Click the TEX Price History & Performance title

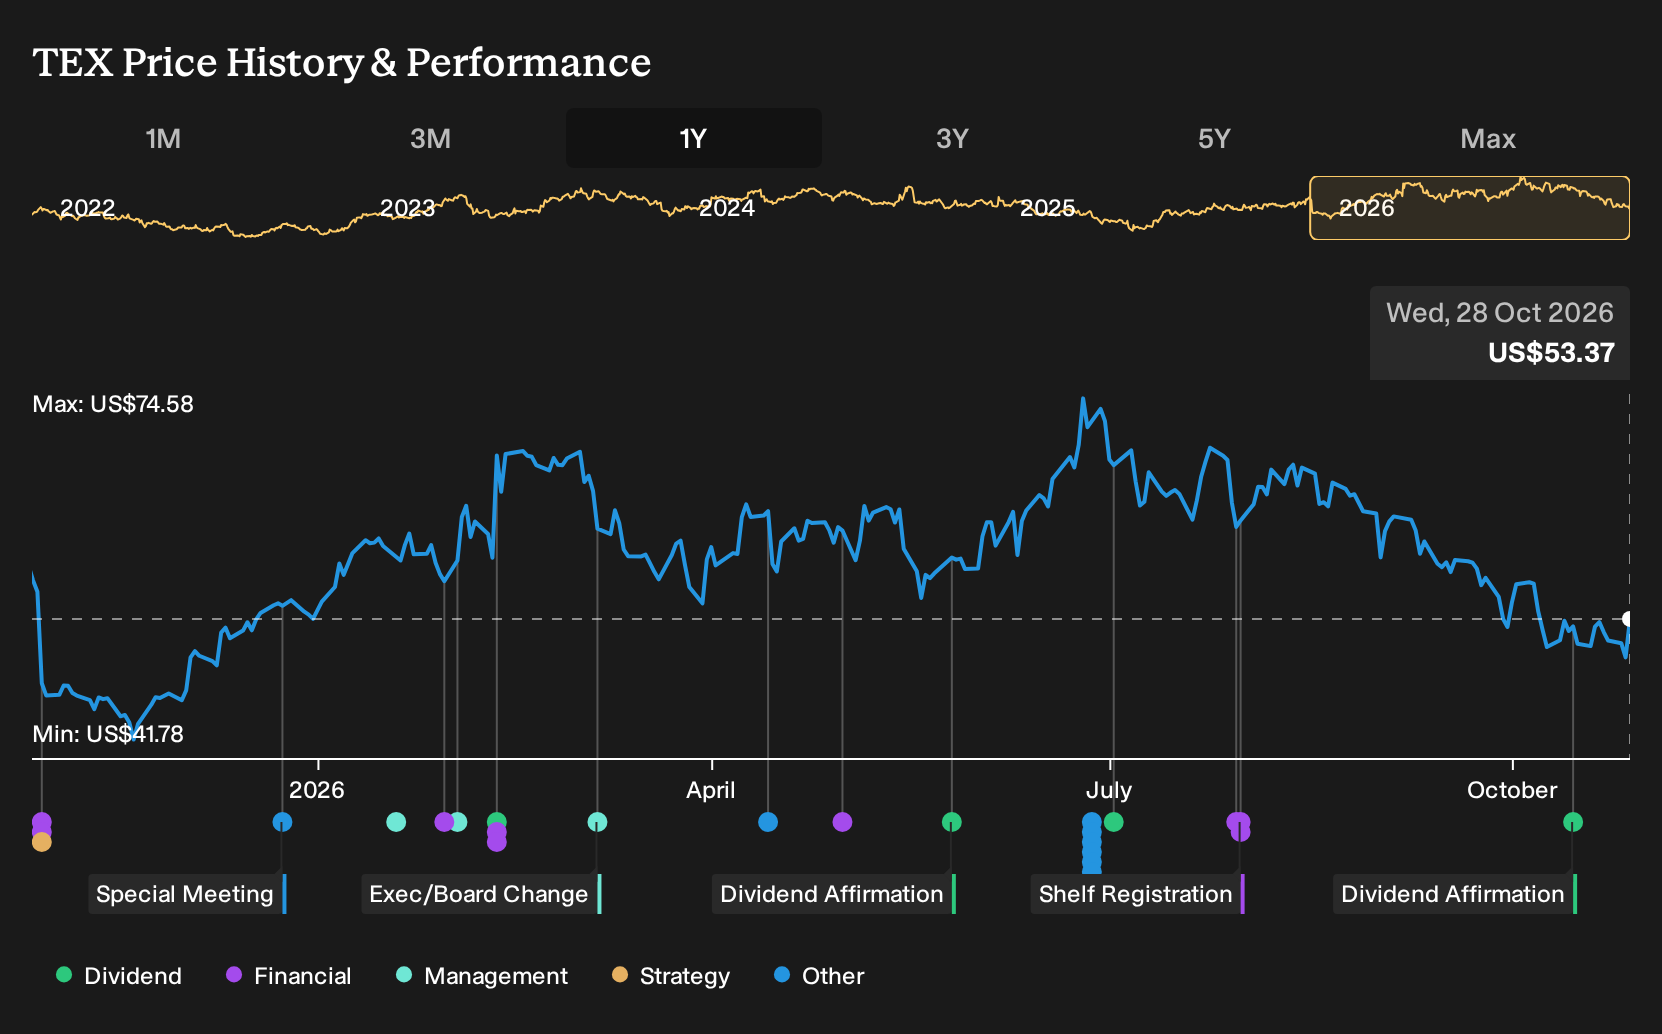coord(342,62)
